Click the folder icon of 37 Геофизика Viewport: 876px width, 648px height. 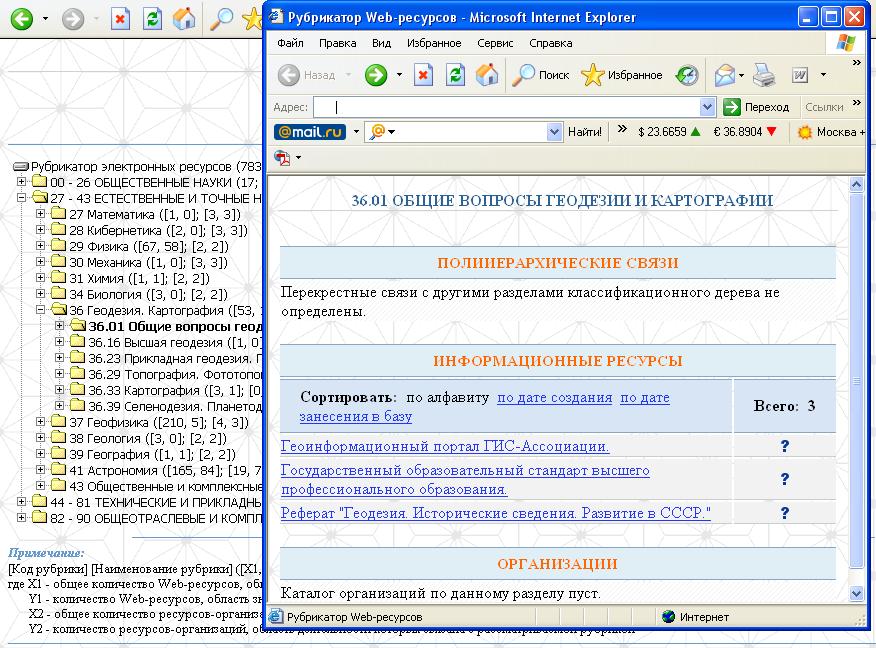[x=59, y=422]
